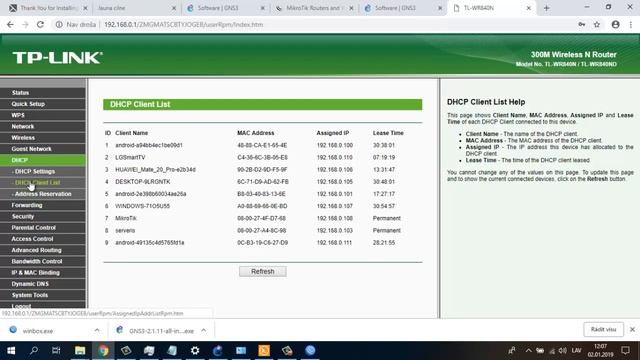Open a new browser tab with plus

(547, 8)
